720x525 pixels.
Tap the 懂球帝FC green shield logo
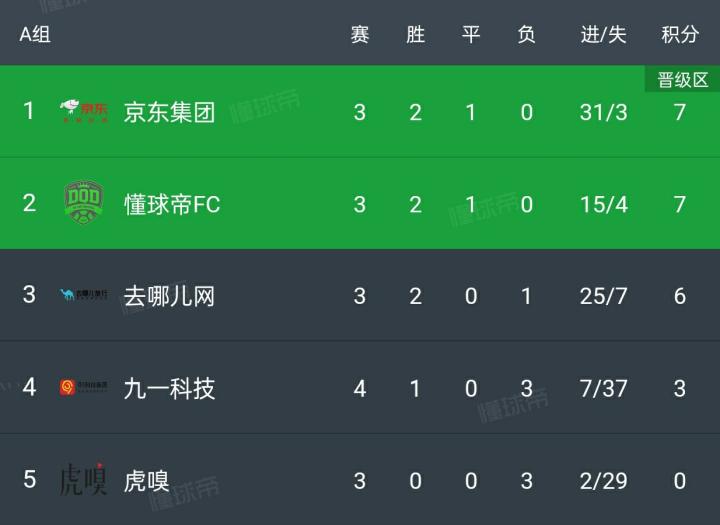[83, 203]
